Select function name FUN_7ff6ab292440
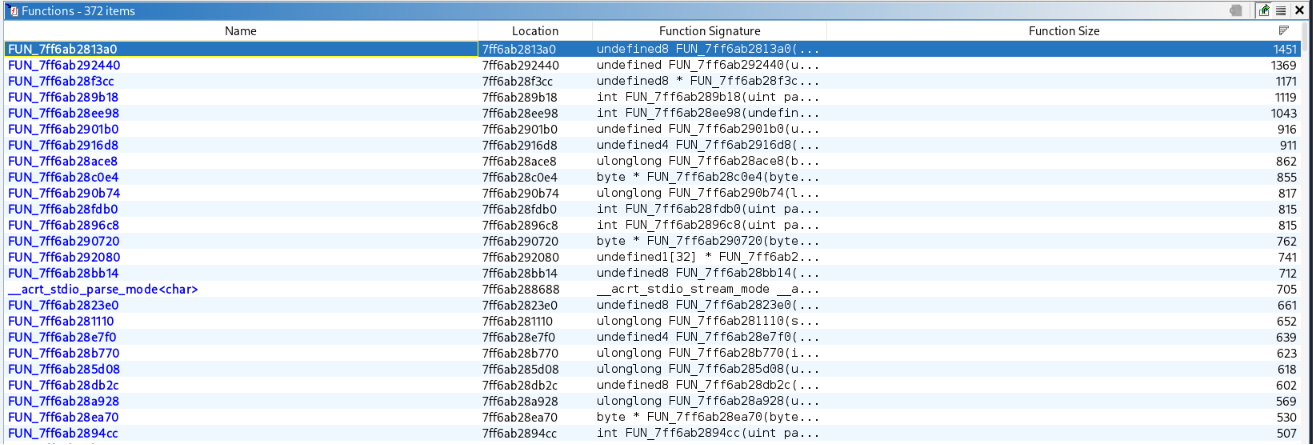1313x445 pixels. tap(64, 65)
